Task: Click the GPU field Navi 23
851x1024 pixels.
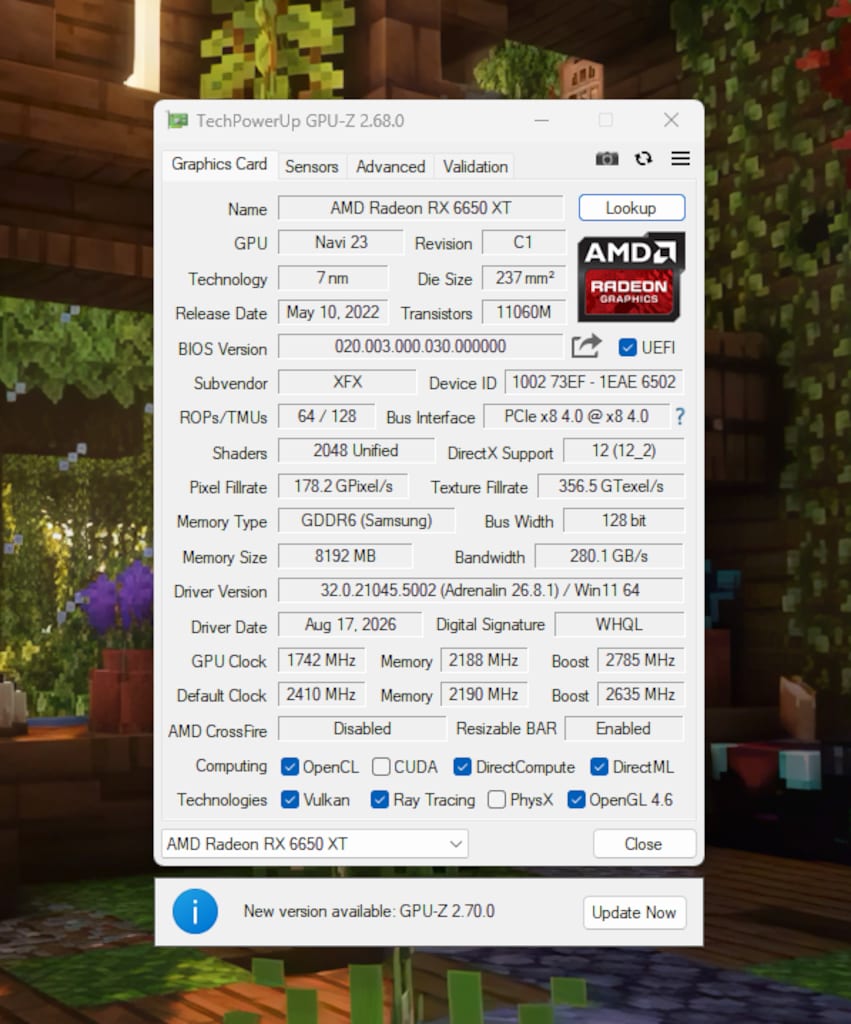Action: click(341, 242)
